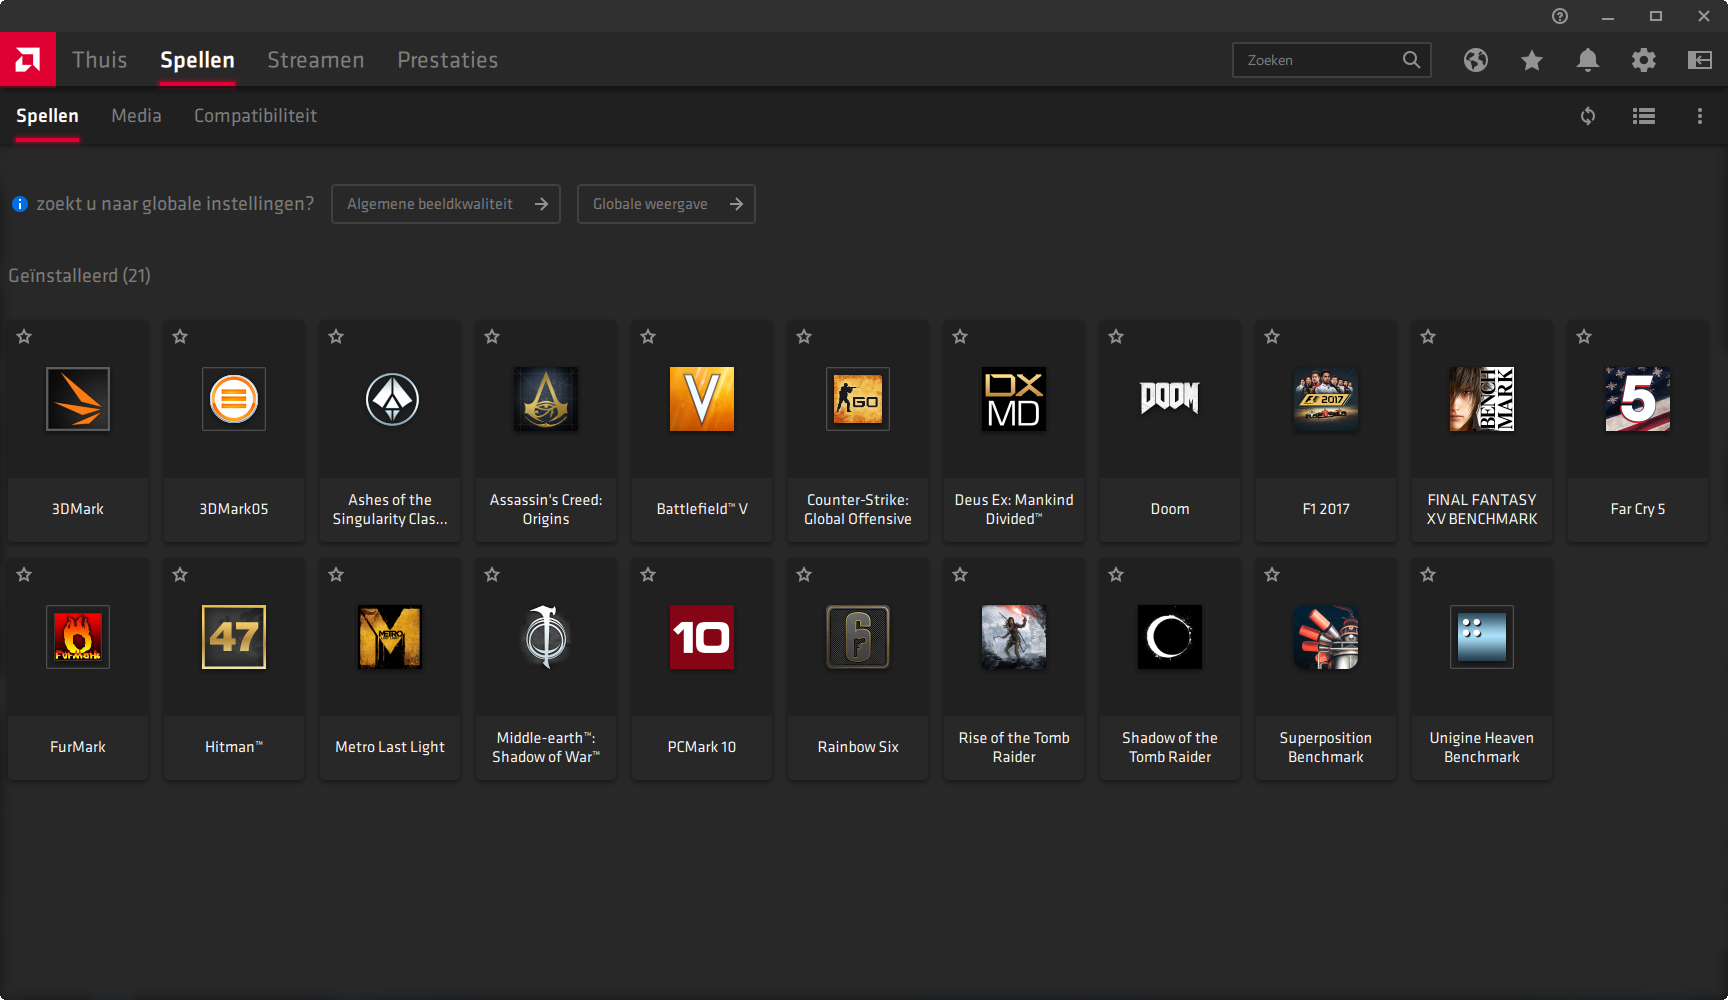Click the search magnifier icon

coord(1411,60)
